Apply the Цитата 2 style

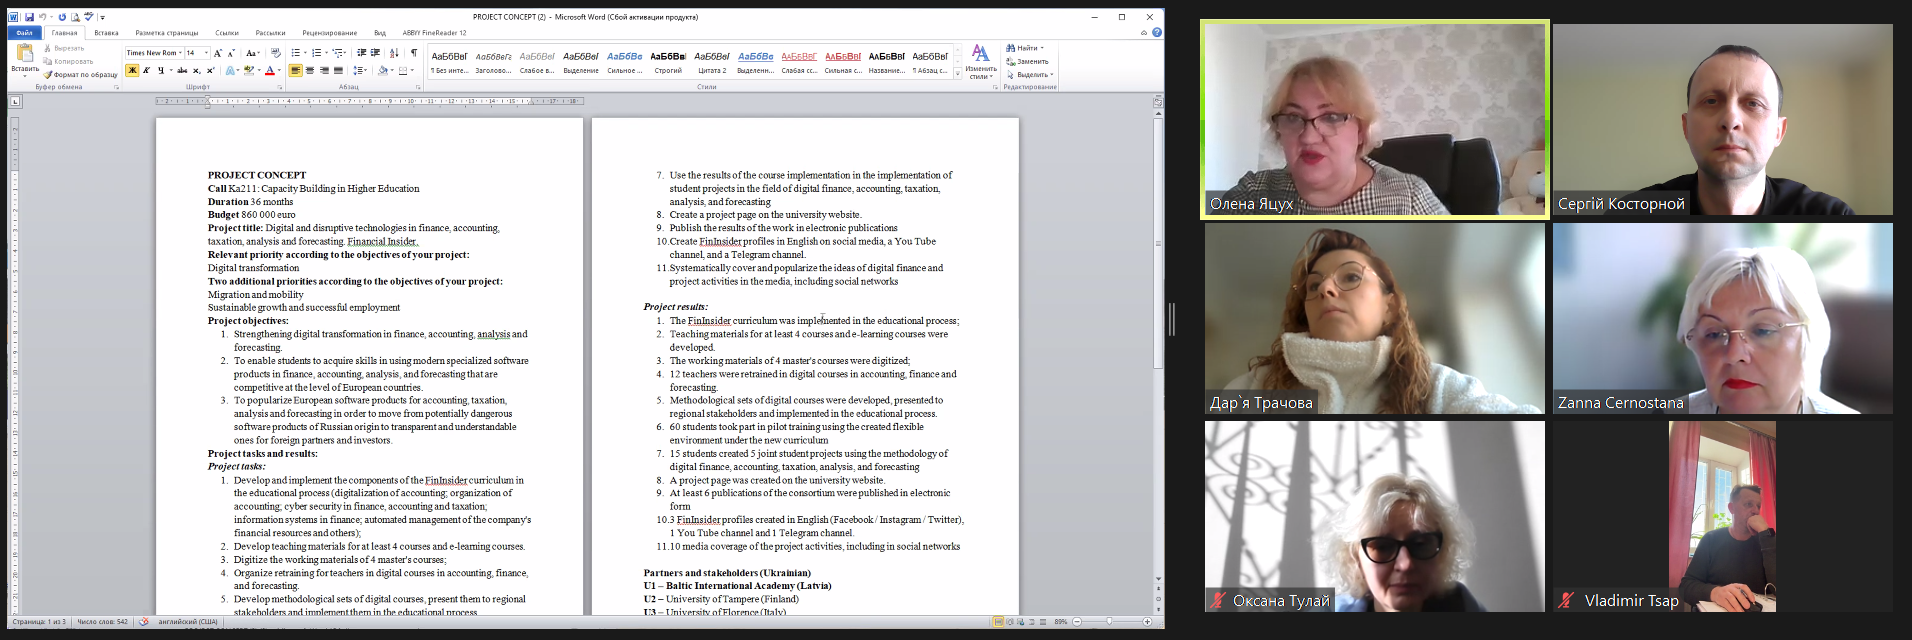pos(712,63)
